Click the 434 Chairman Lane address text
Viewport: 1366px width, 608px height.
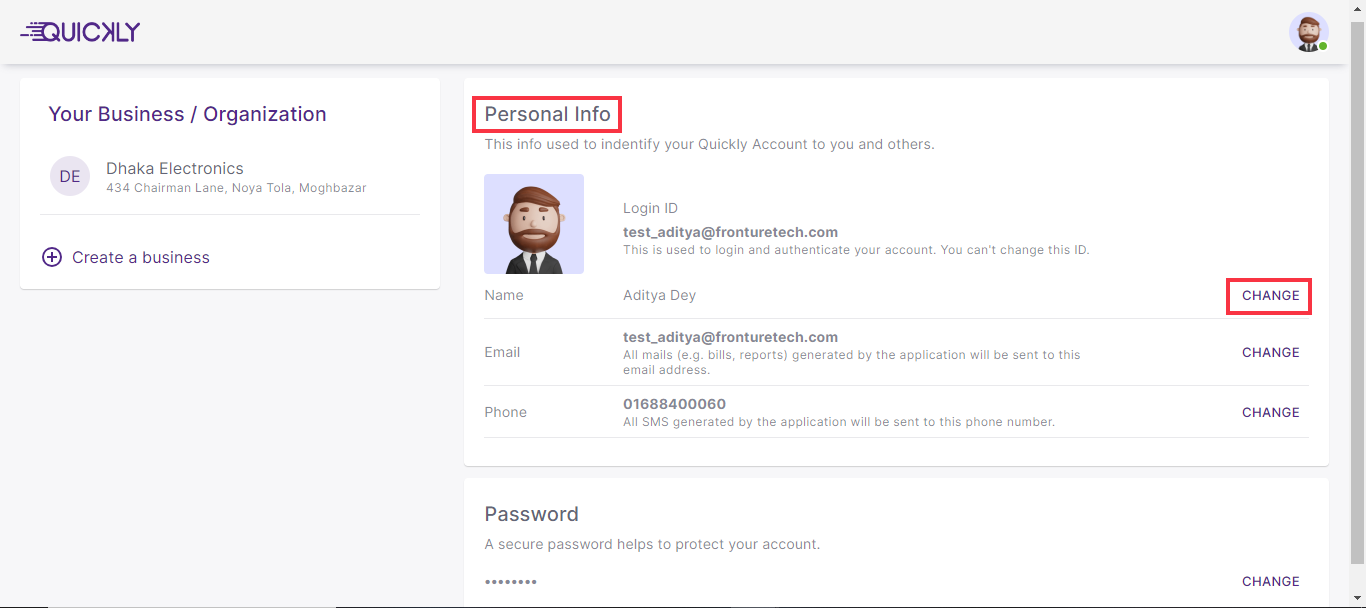tap(236, 188)
